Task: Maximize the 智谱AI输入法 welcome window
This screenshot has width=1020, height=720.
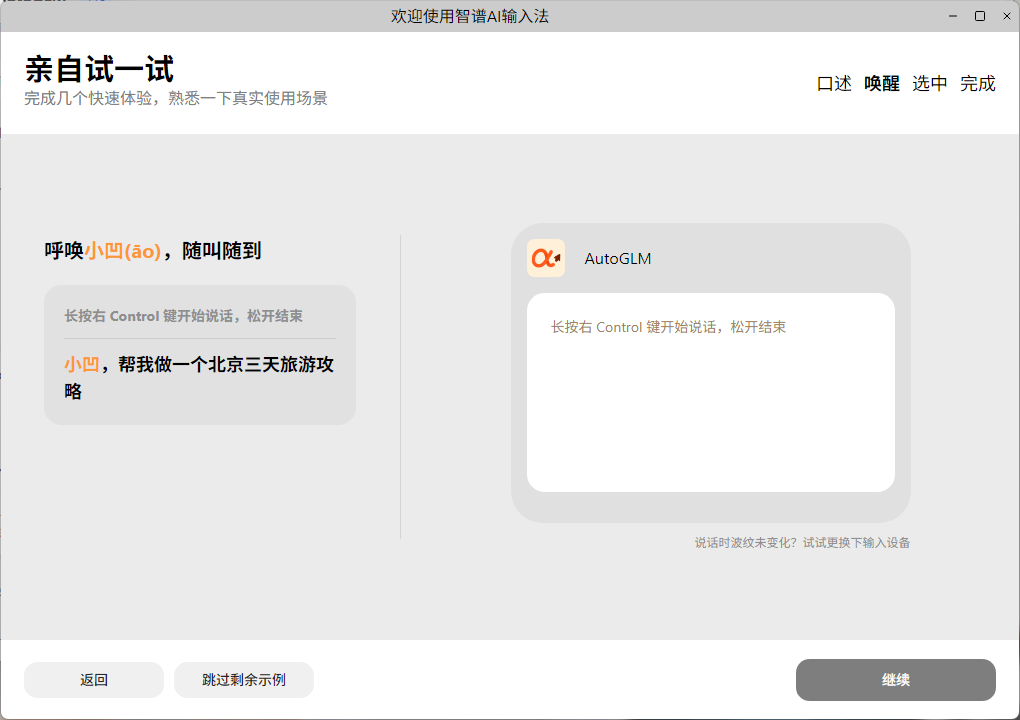Action: (x=980, y=16)
